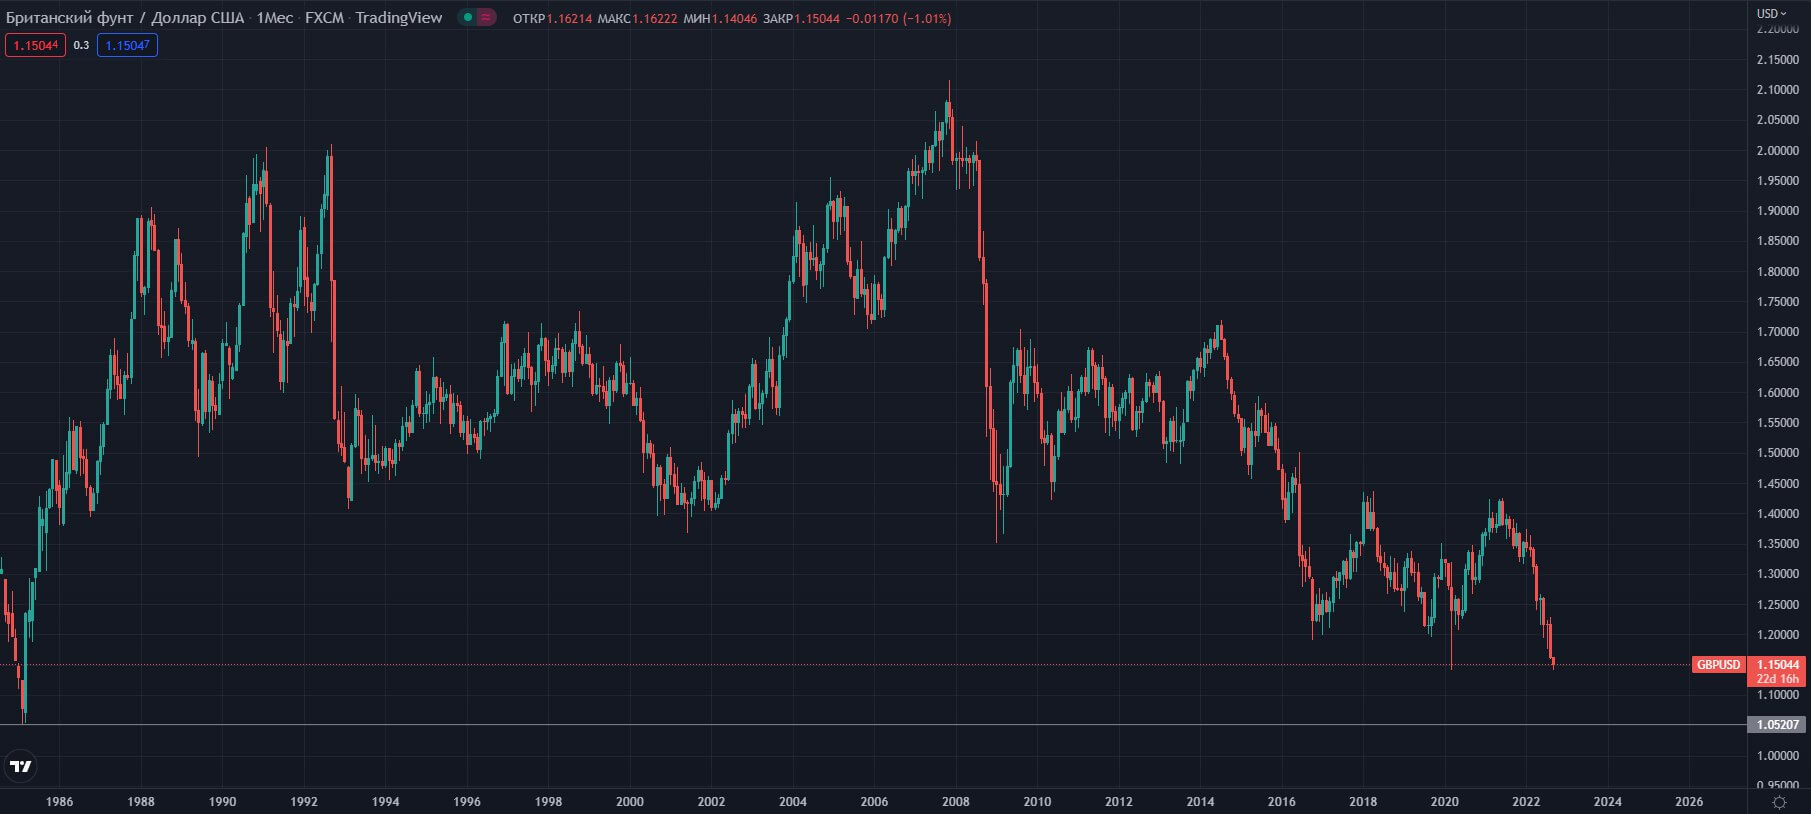Click 1.30000 on the price scale
The height and width of the screenshot is (814, 1811).
(1777, 574)
